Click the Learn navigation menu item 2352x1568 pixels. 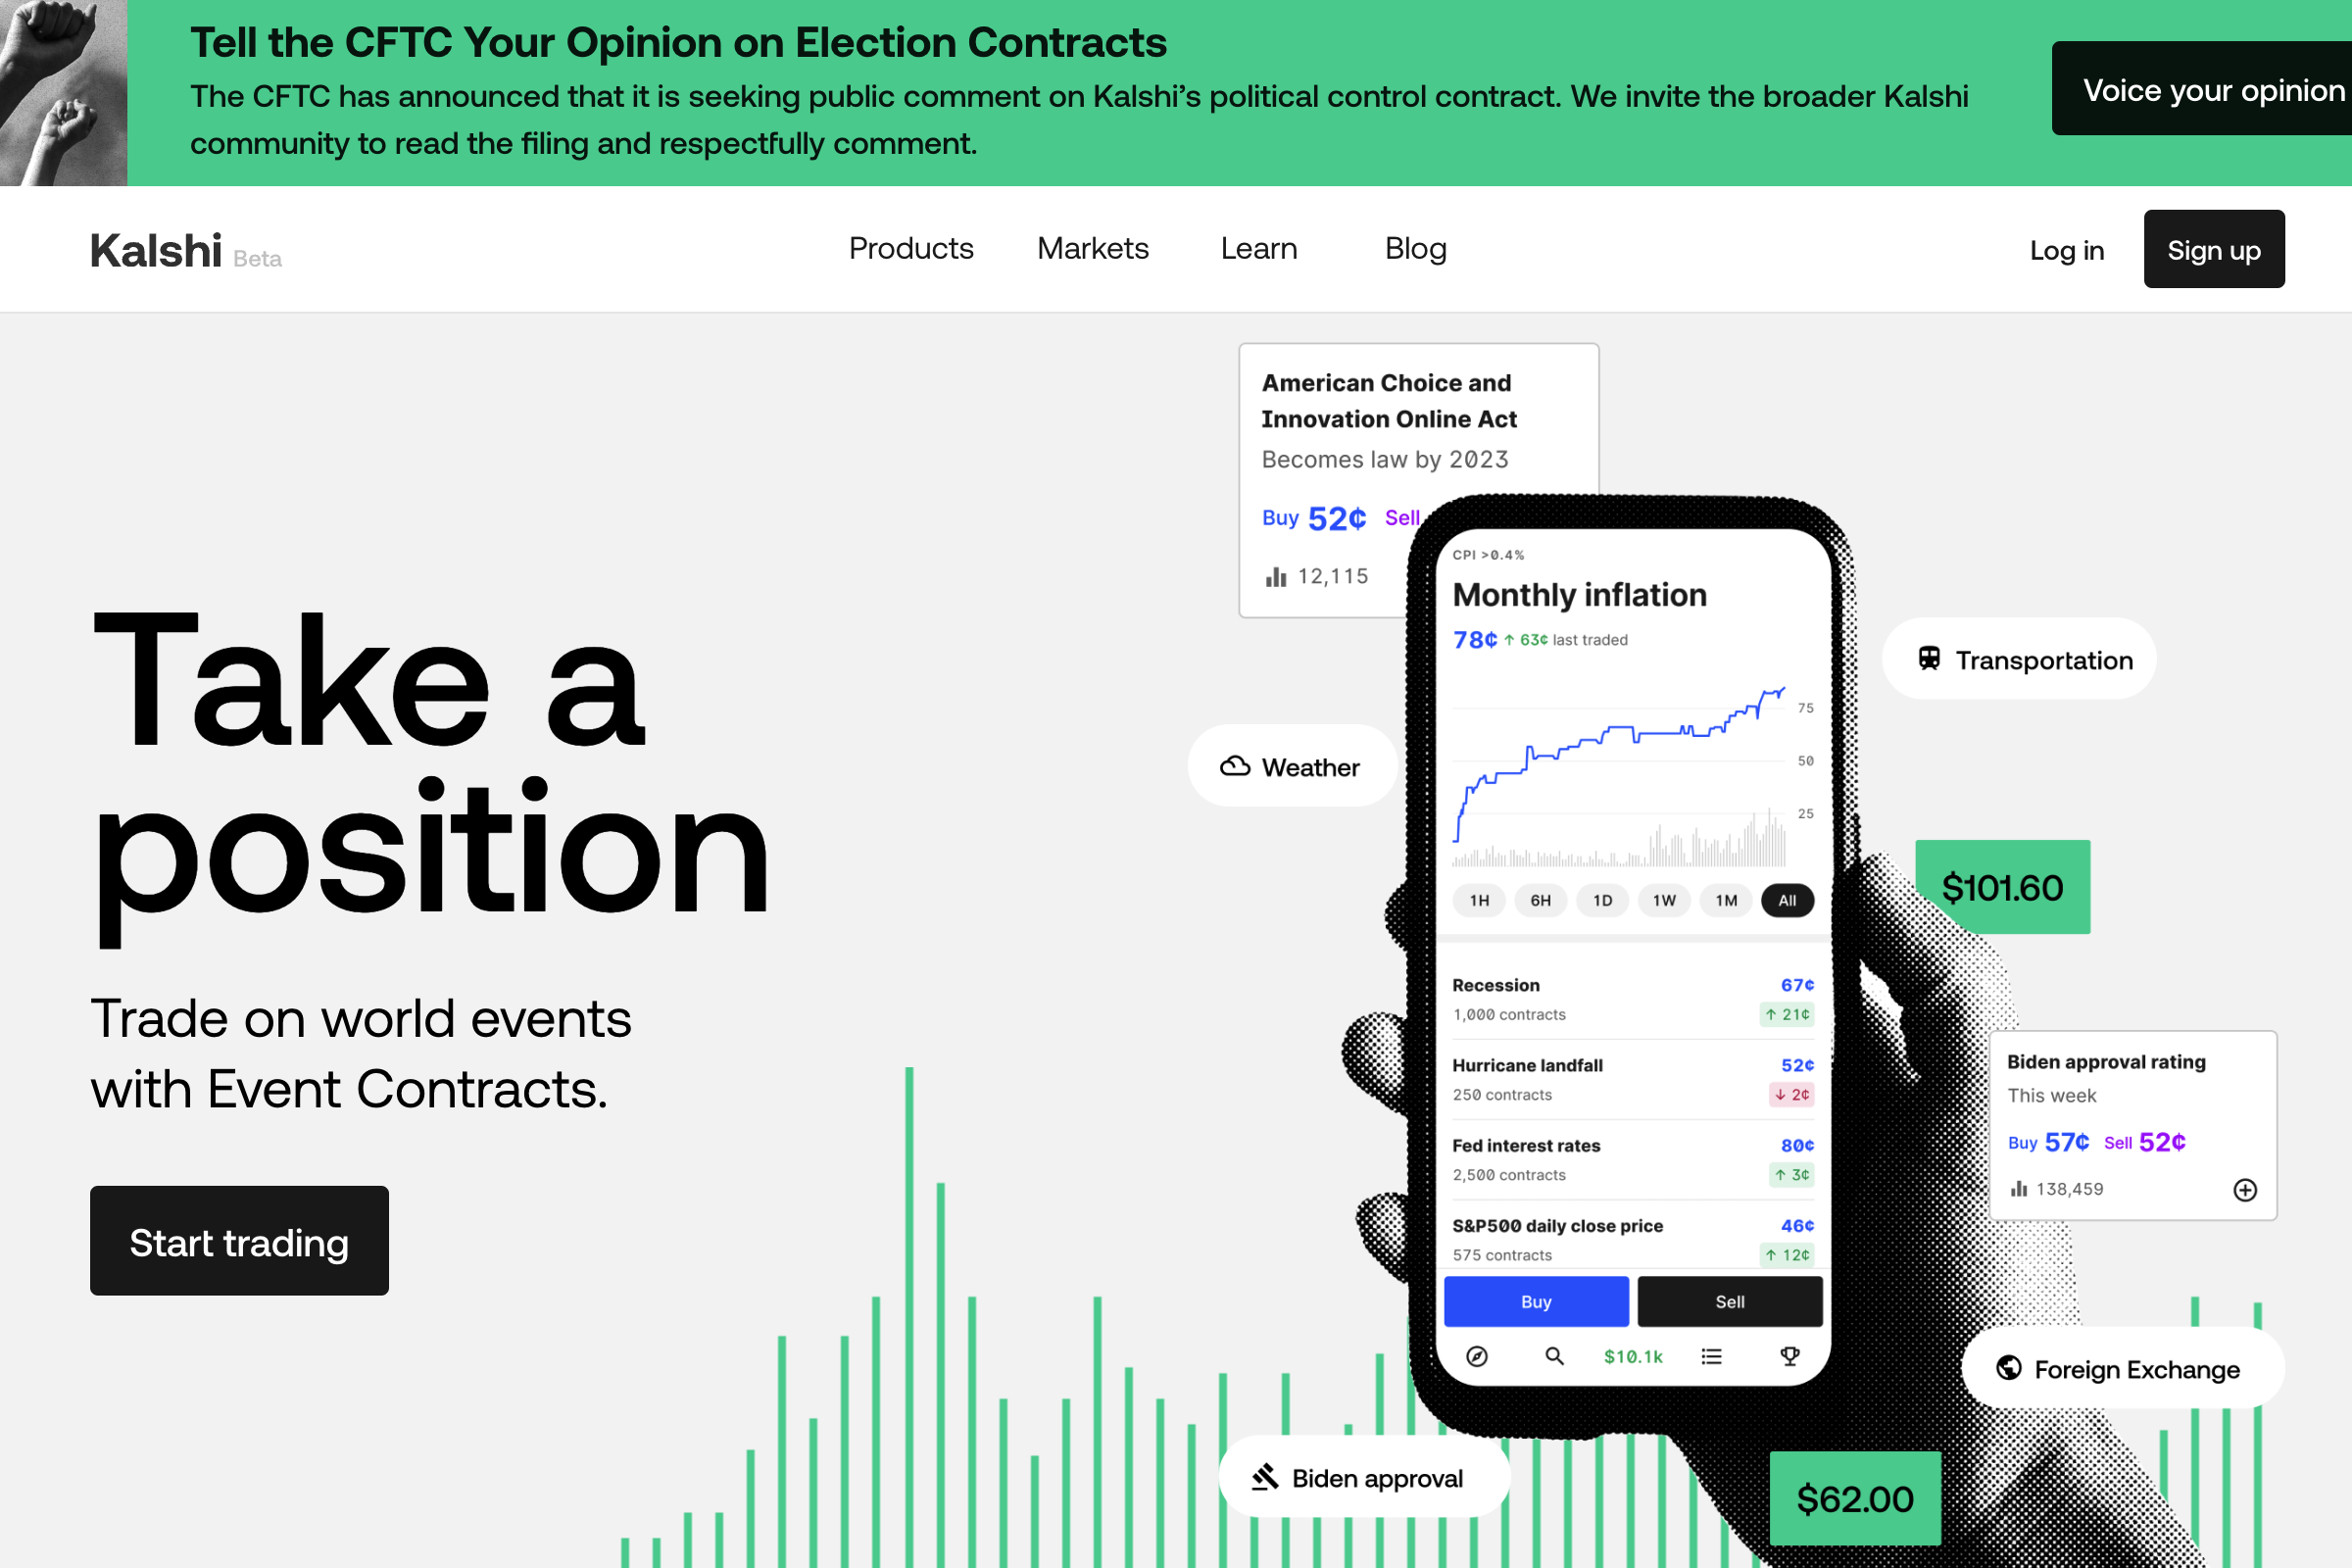pyautogui.click(x=1258, y=247)
